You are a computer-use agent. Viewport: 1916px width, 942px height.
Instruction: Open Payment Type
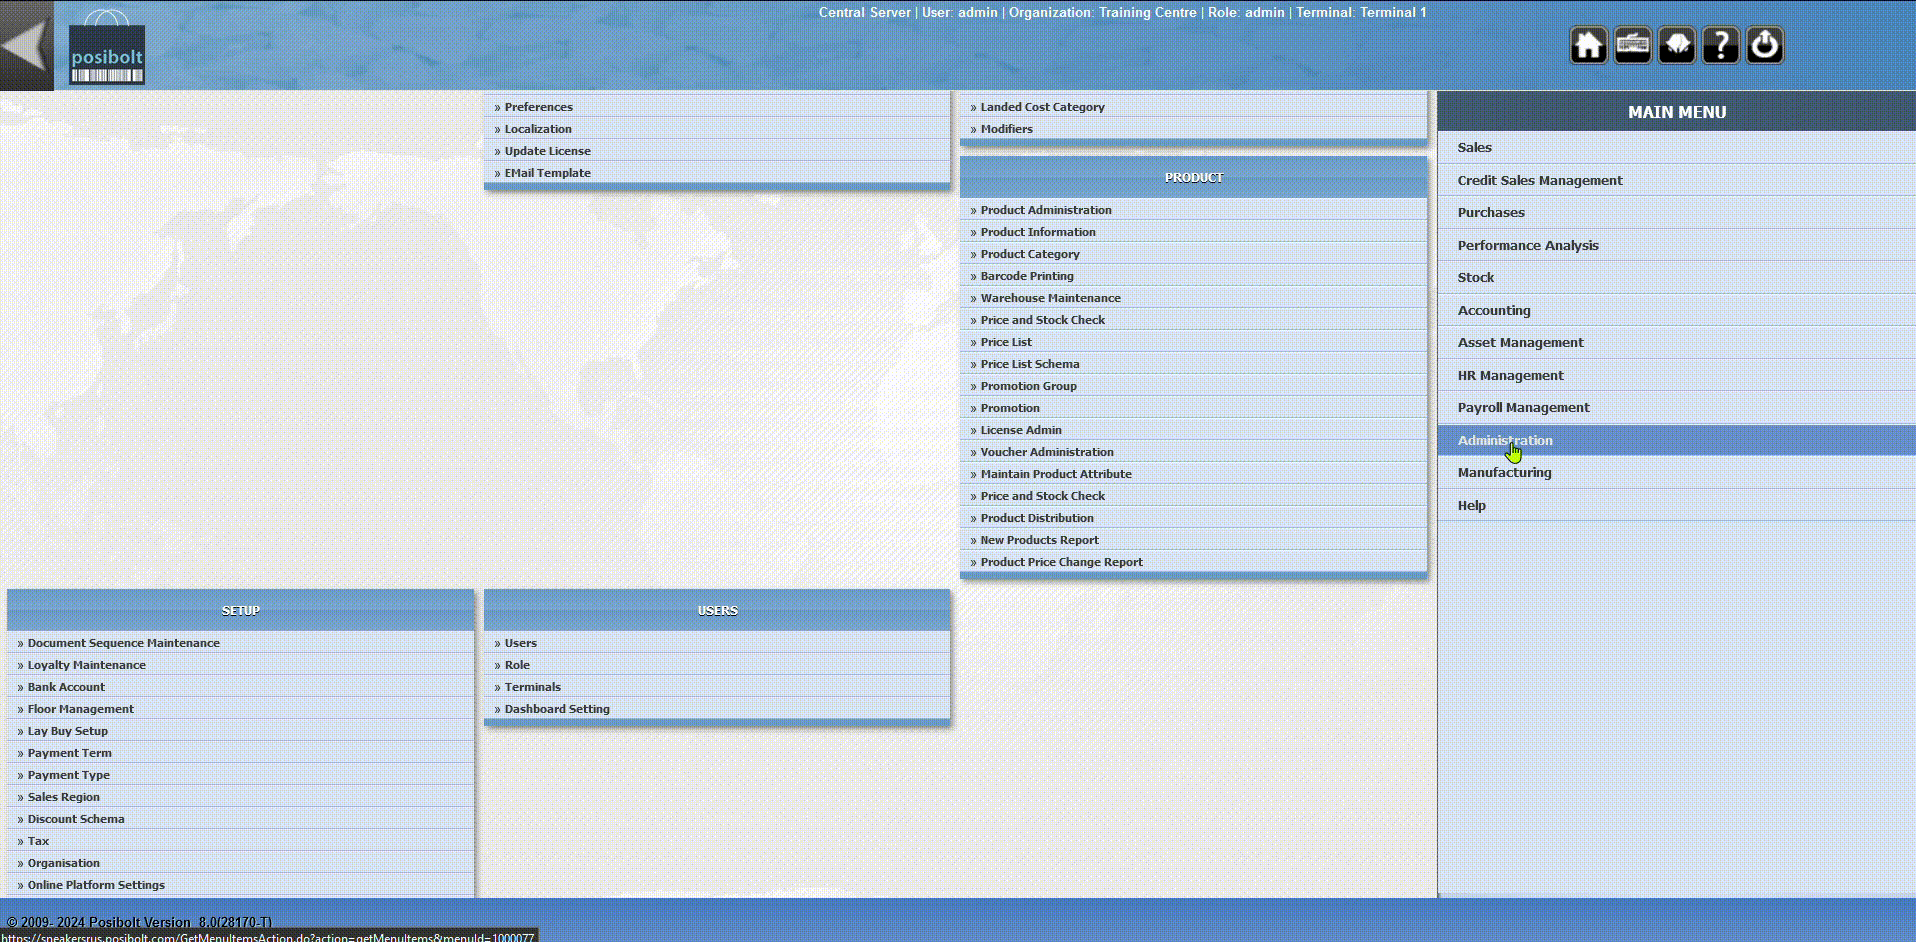click(x=68, y=775)
